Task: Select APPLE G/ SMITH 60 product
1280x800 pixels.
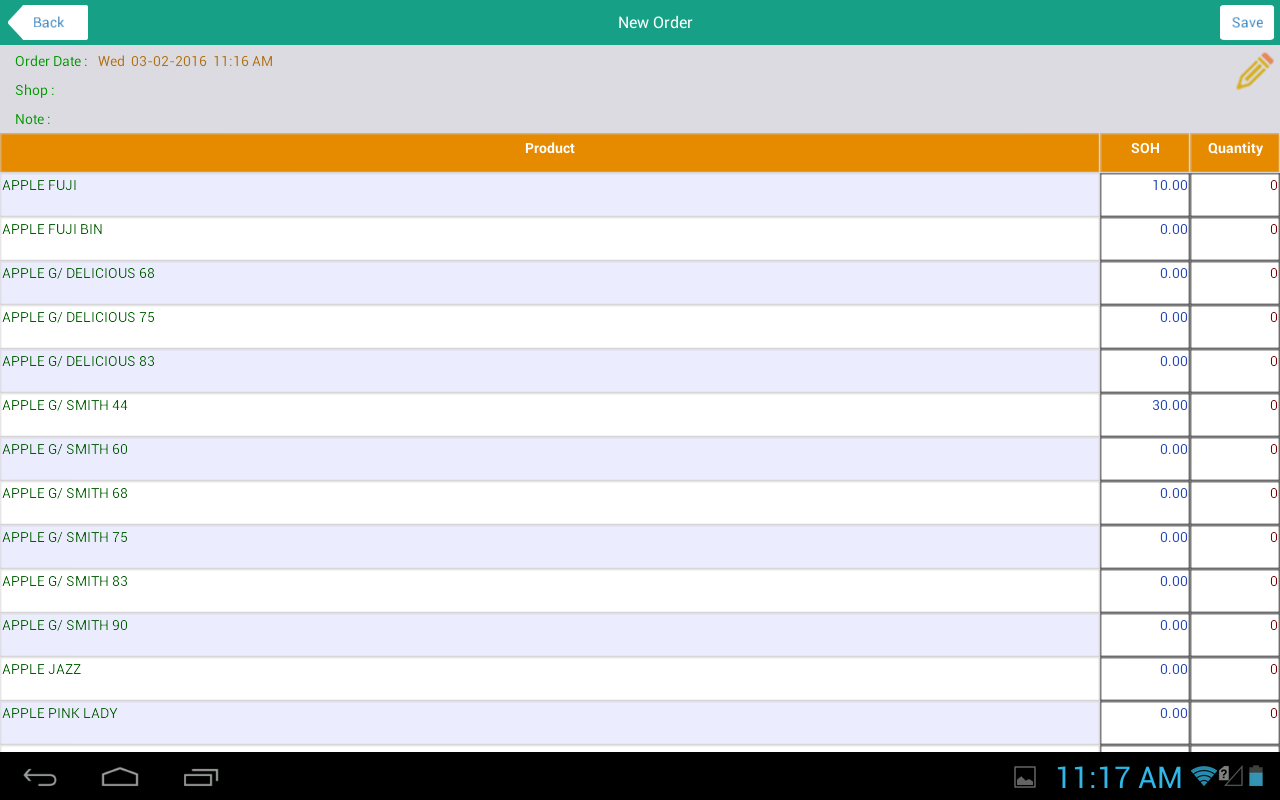Action: (x=550, y=459)
